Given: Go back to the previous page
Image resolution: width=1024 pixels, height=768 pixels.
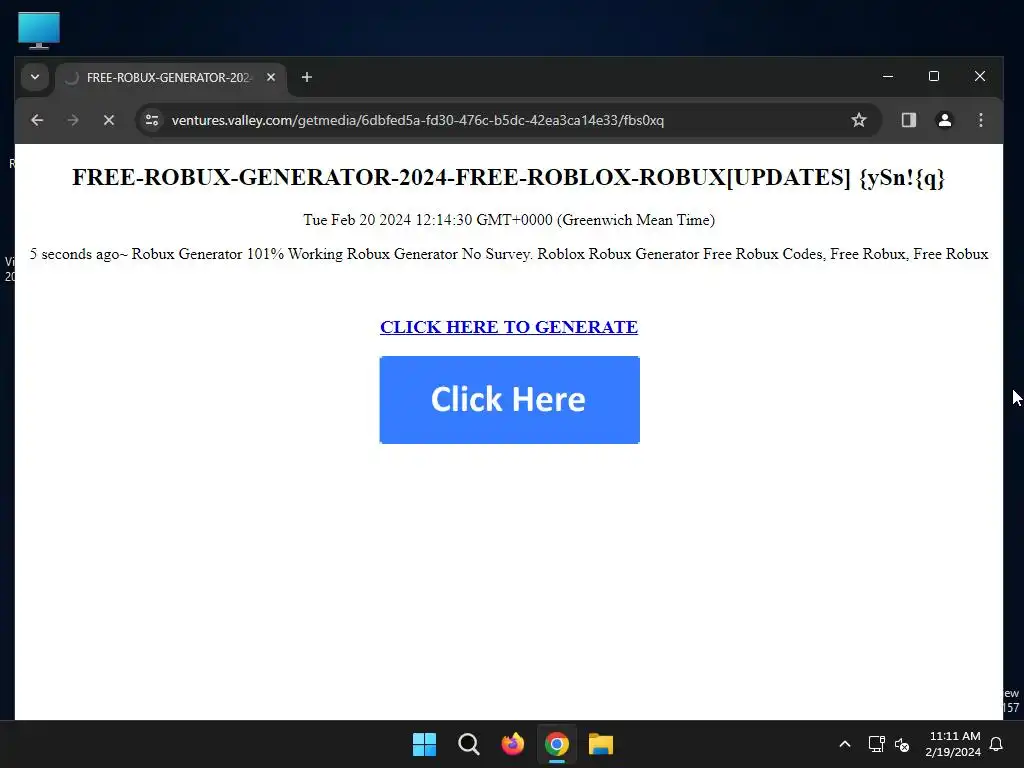Looking at the screenshot, I should click(x=37, y=120).
